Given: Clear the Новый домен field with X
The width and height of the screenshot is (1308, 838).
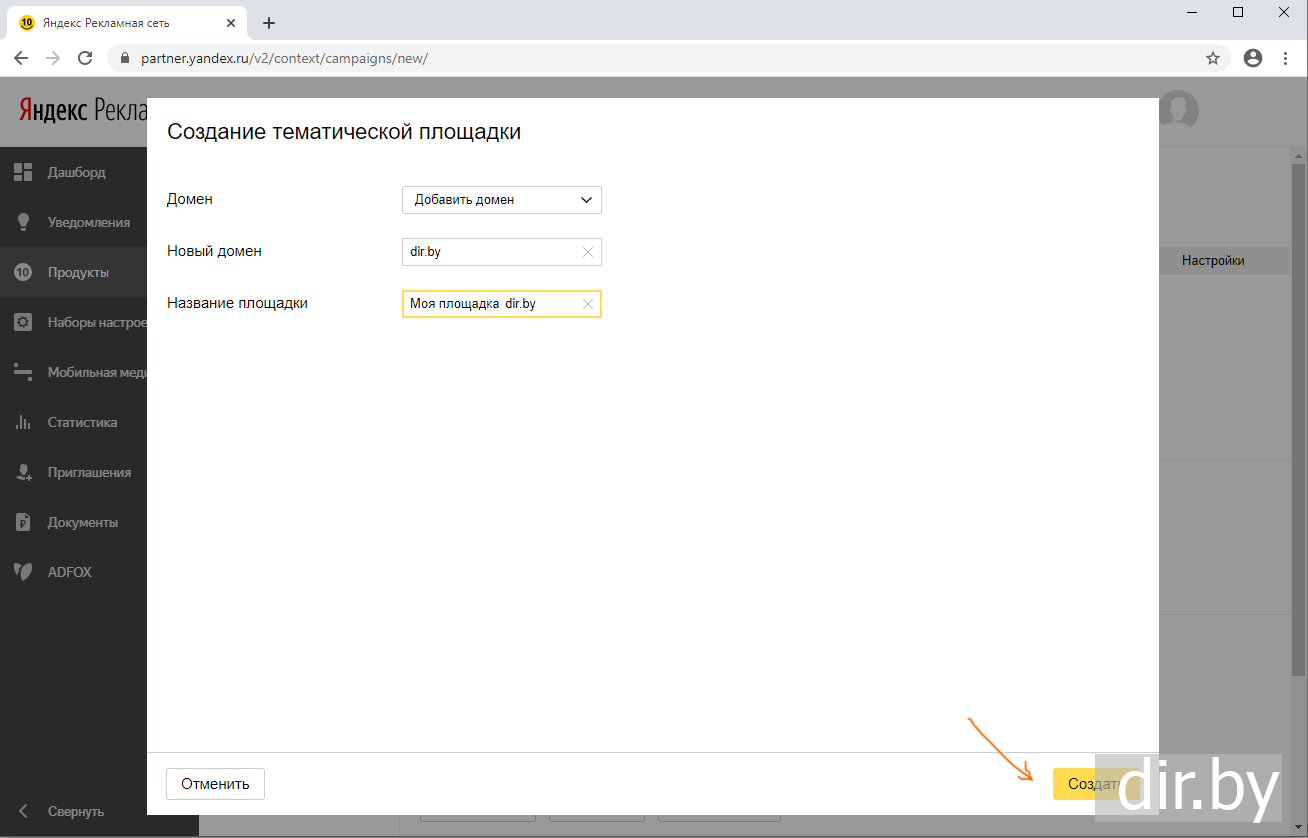Looking at the screenshot, I should pyautogui.click(x=588, y=252).
